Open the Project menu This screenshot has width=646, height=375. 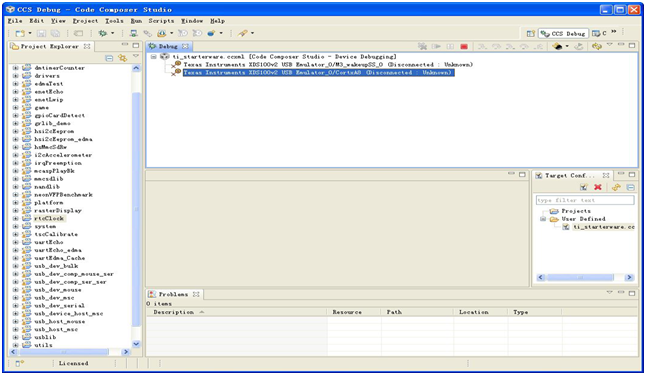click(x=85, y=21)
